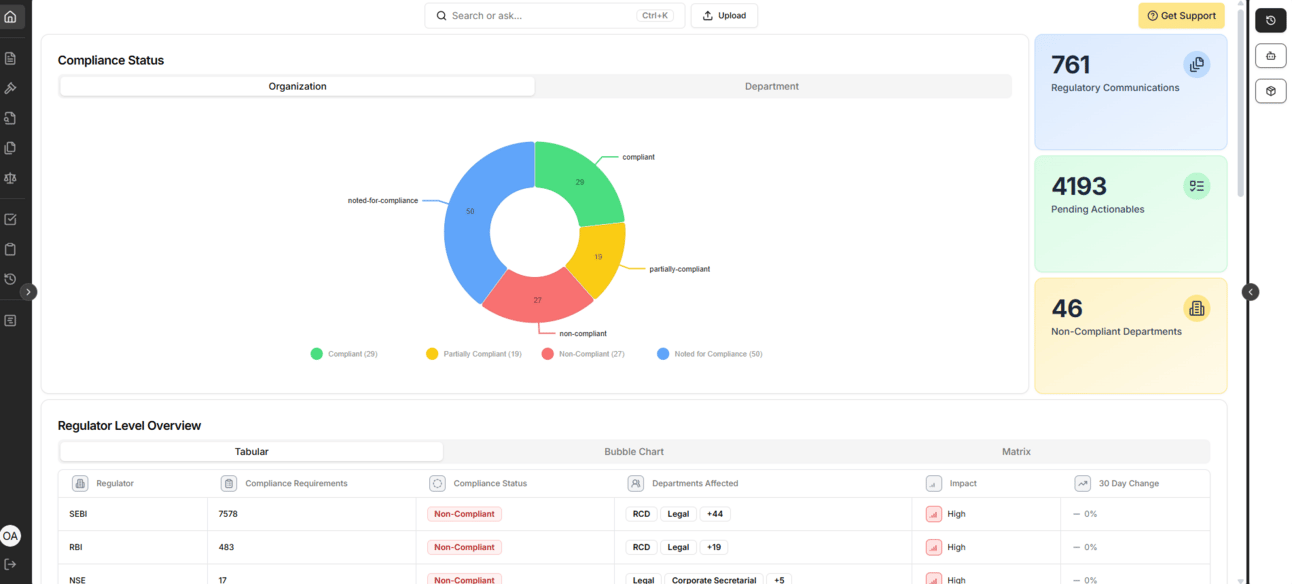Viewport: 1292px width, 584px height.
Task: Click the OA user avatar
Action: 10,536
